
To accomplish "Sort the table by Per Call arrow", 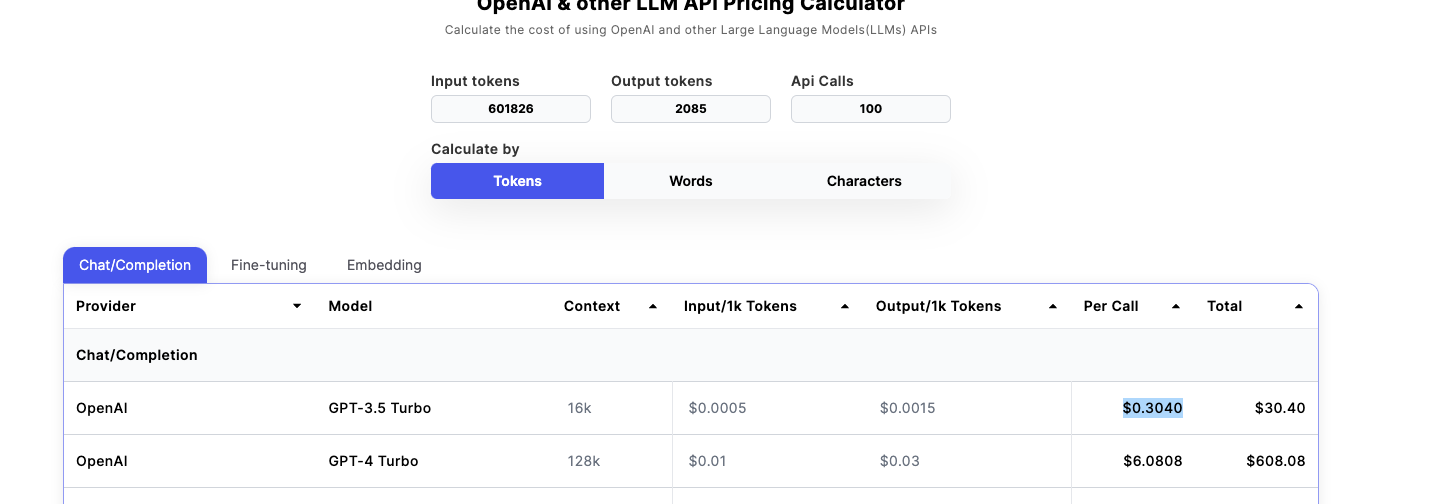I will click(1176, 306).
